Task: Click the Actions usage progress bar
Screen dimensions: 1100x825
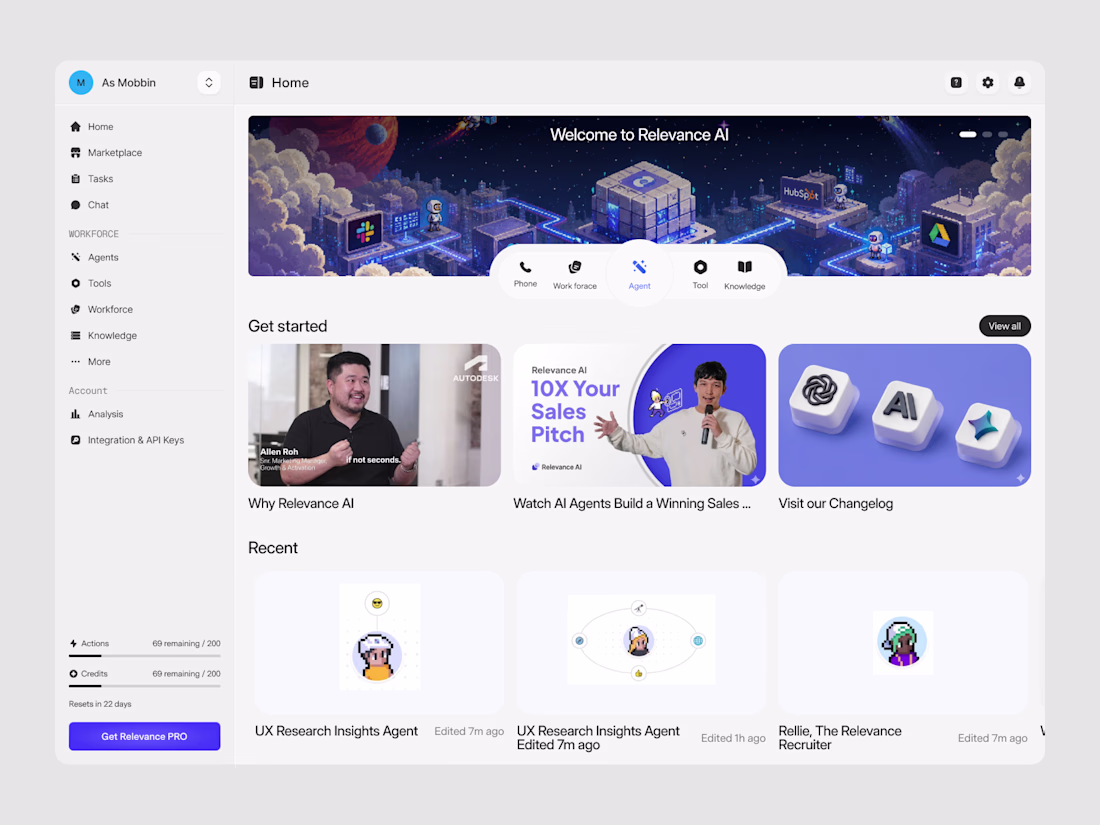Action: click(x=145, y=656)
